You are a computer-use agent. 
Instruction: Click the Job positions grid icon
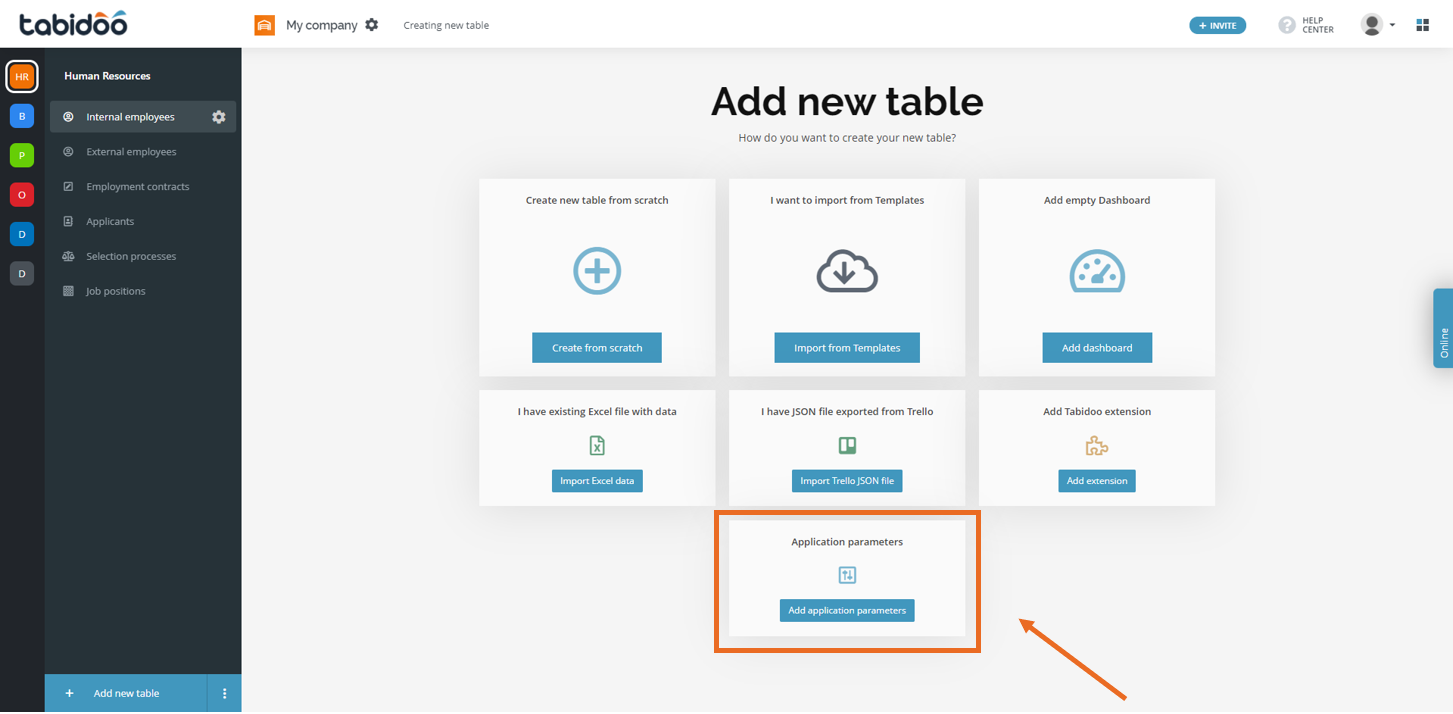click(x=68, y=291)
